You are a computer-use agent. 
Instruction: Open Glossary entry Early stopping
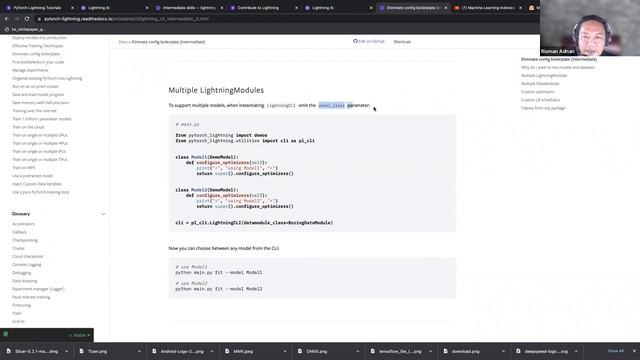click(x=24, y=281)
